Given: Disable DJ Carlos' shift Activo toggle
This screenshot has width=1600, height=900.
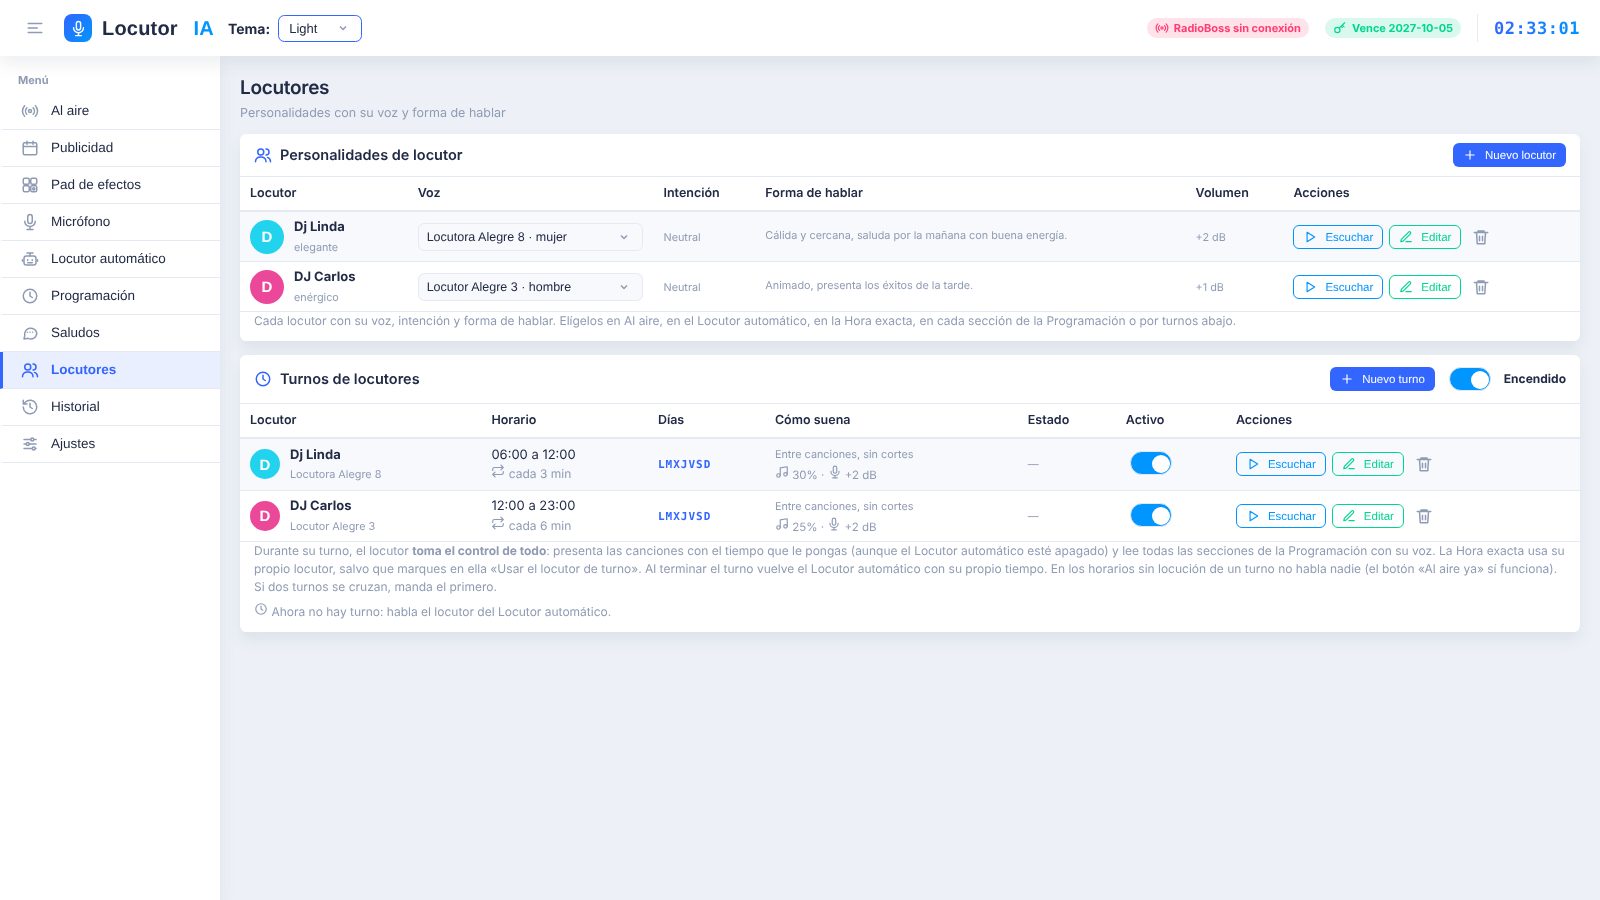Looking at the screenshot, I should (x=1151, y=515).
